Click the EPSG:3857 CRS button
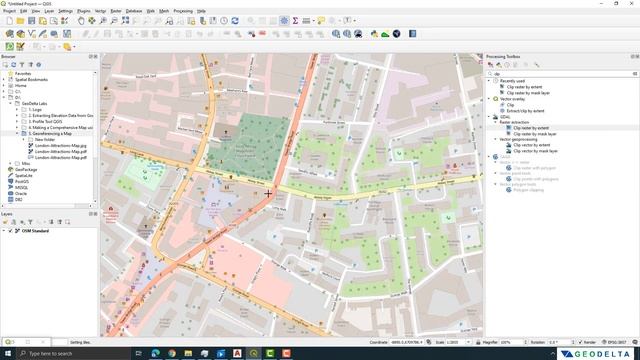Image resolution: width=640 pixels, height=360 pixels. (614, 342)
